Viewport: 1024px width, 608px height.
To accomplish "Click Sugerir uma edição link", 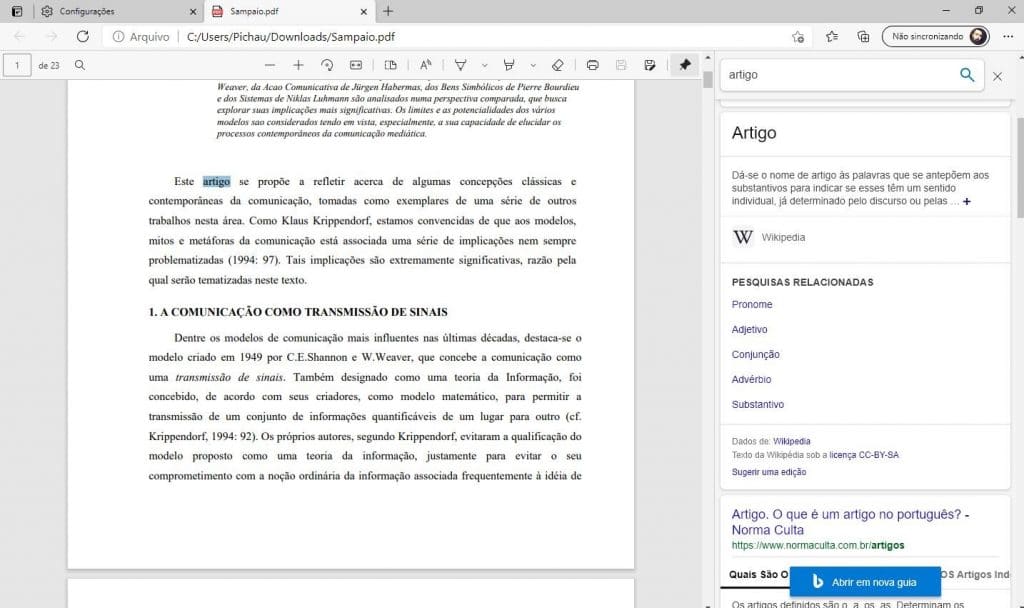I will pos(769,472).
